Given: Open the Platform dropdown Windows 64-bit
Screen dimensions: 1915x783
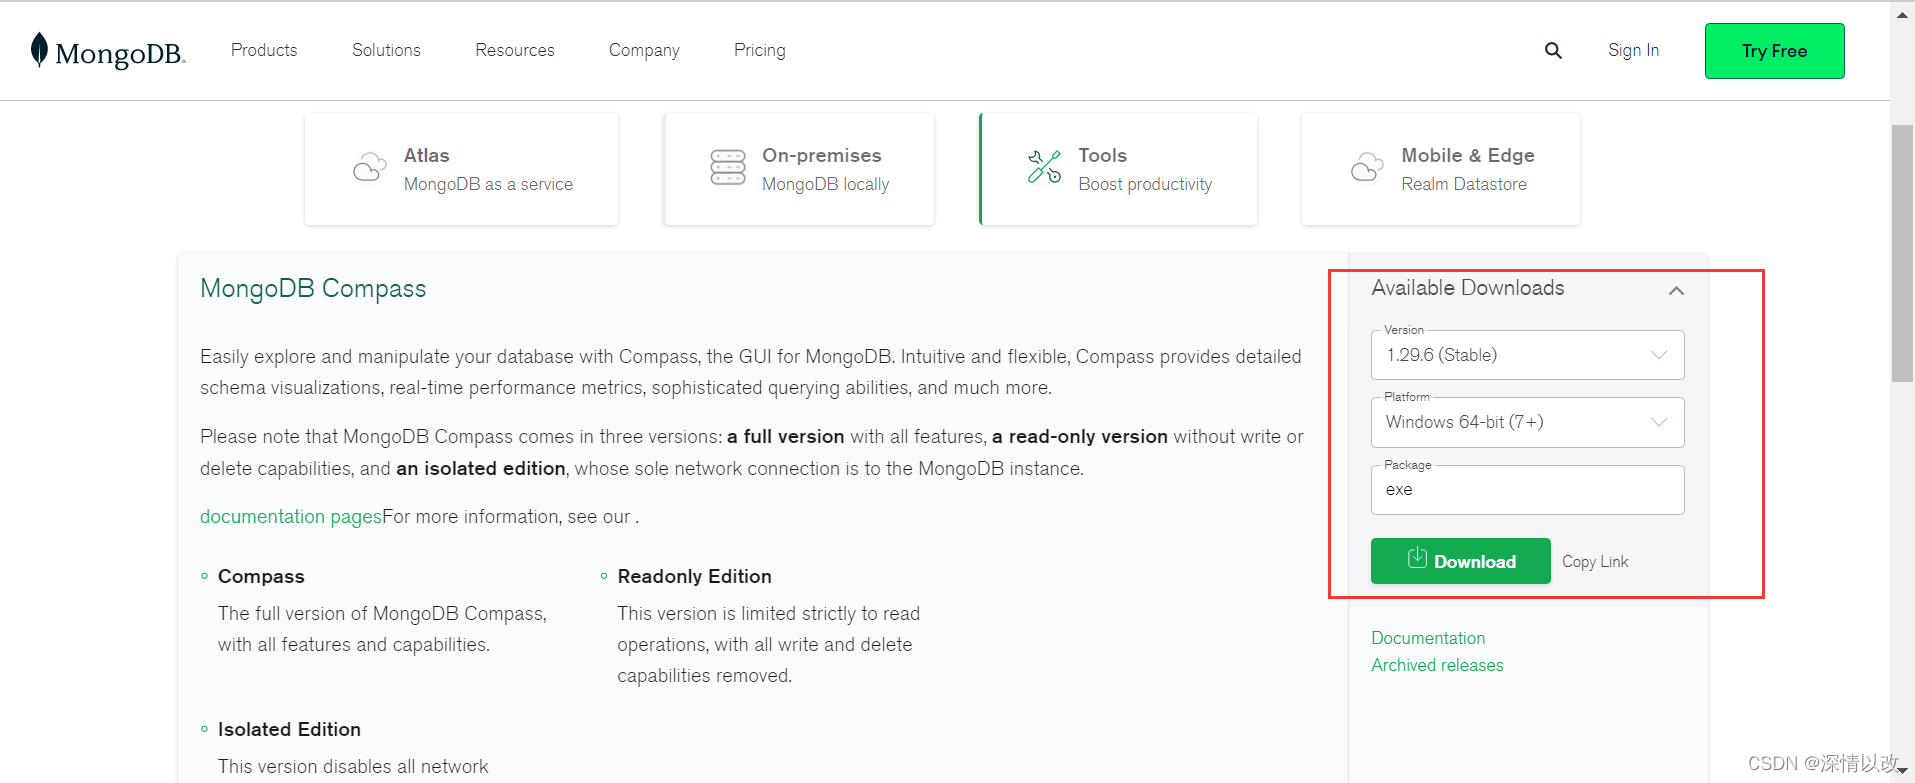Looking at the screenshot, I should [x=1527, y=422].
